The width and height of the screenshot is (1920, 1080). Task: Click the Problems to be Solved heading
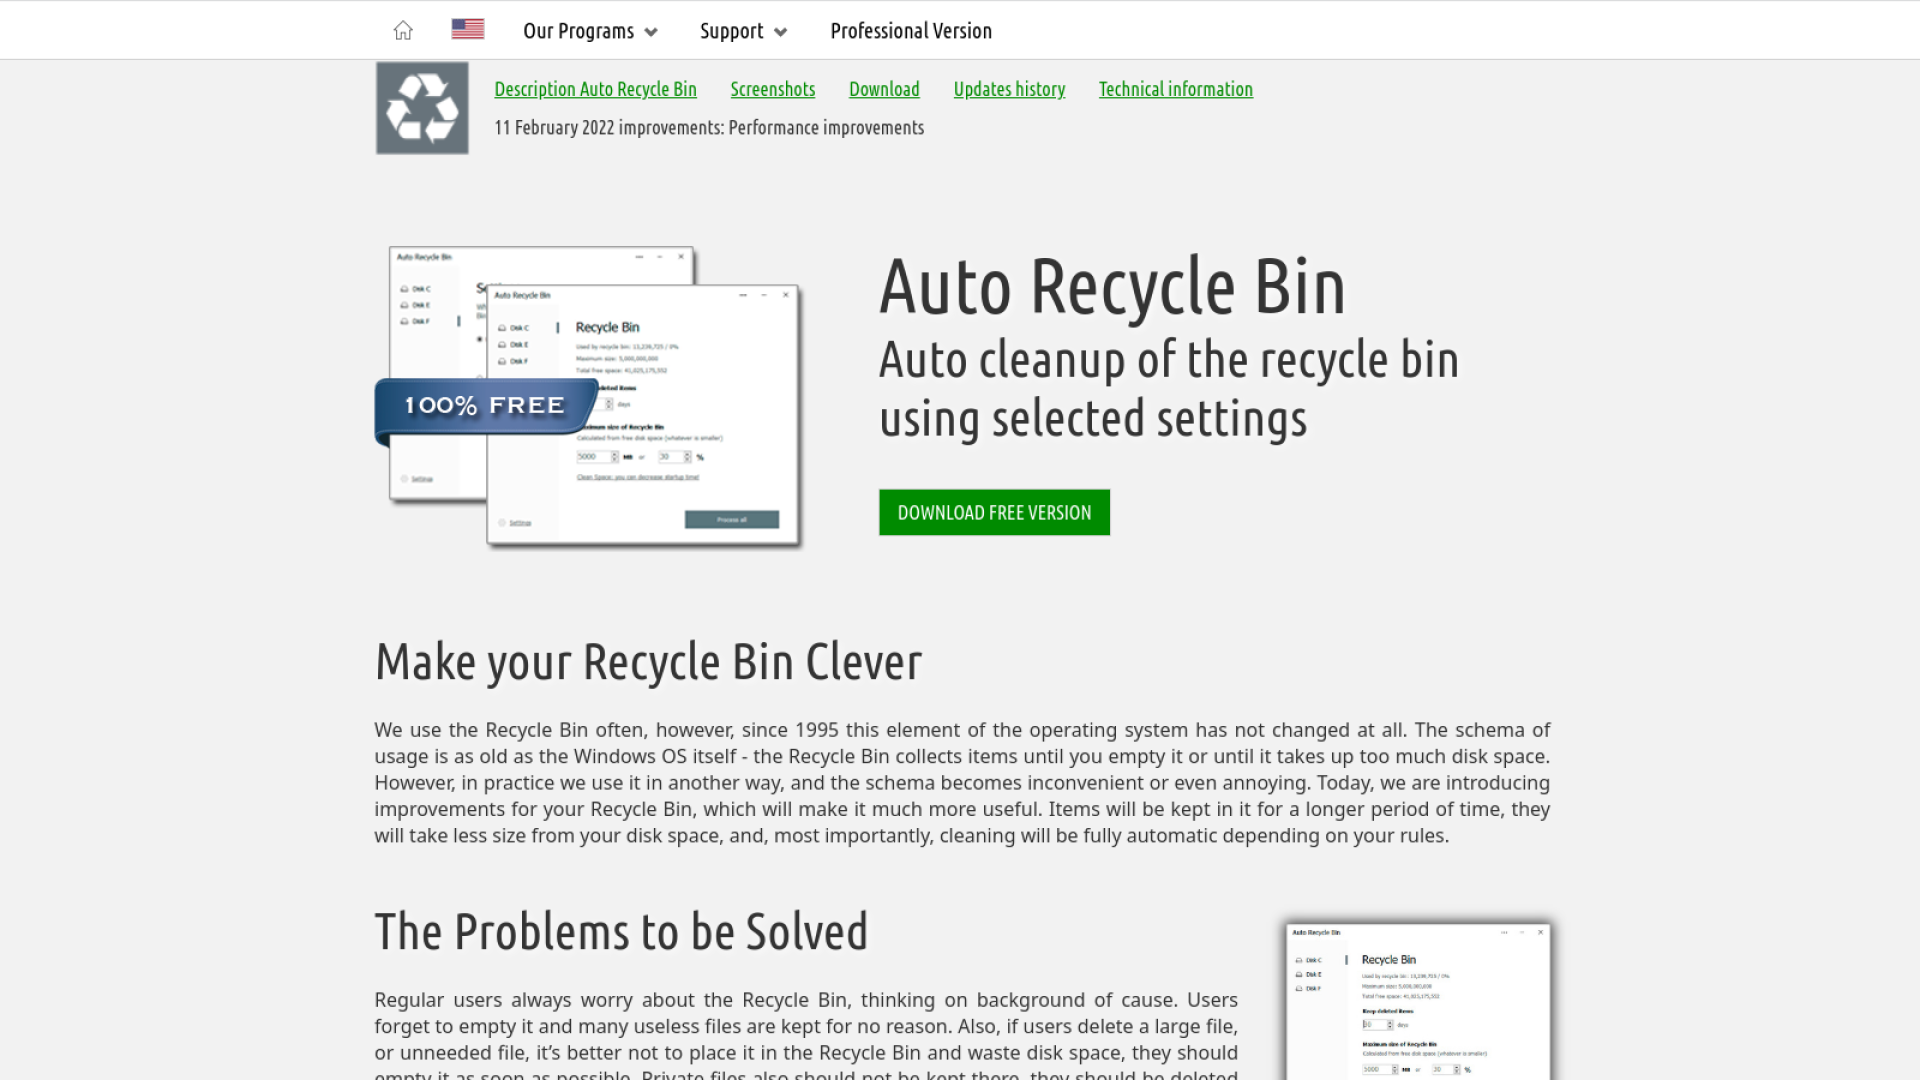point(621,932)
